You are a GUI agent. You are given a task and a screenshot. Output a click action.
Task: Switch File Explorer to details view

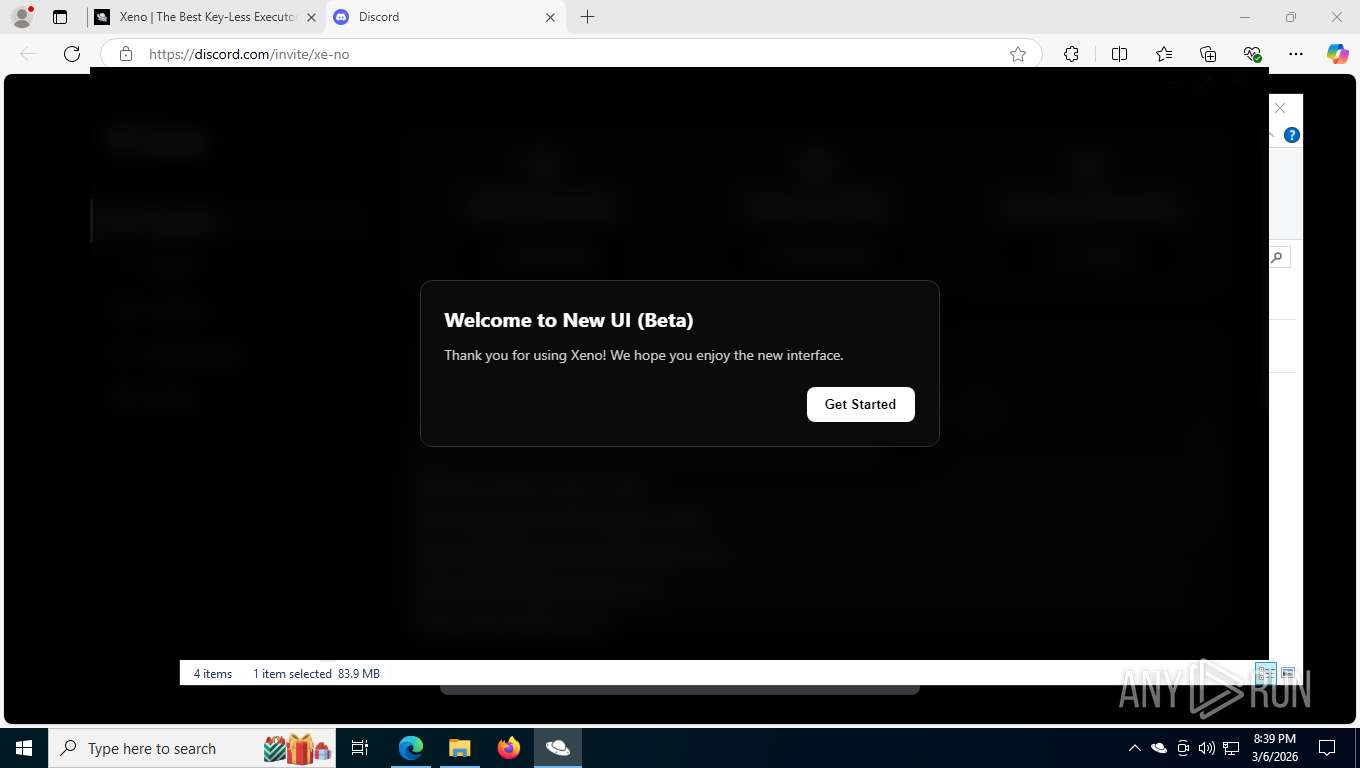click(x=1265, y=673)
